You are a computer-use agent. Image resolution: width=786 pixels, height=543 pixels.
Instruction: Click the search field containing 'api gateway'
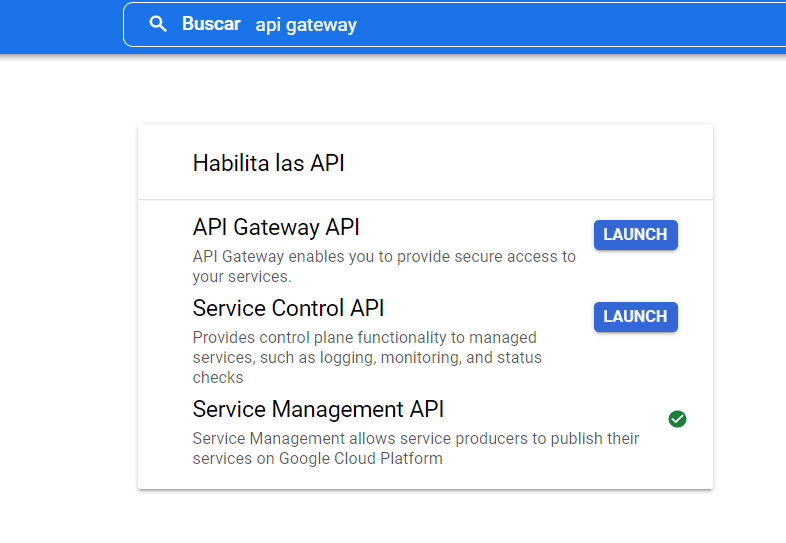[x=454, y=25]
